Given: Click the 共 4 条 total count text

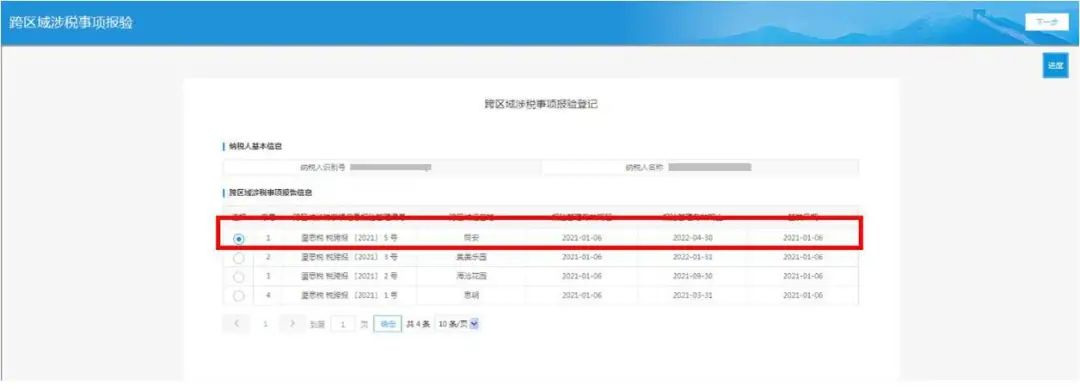Looking at the screenshot, I should point(418,324).
